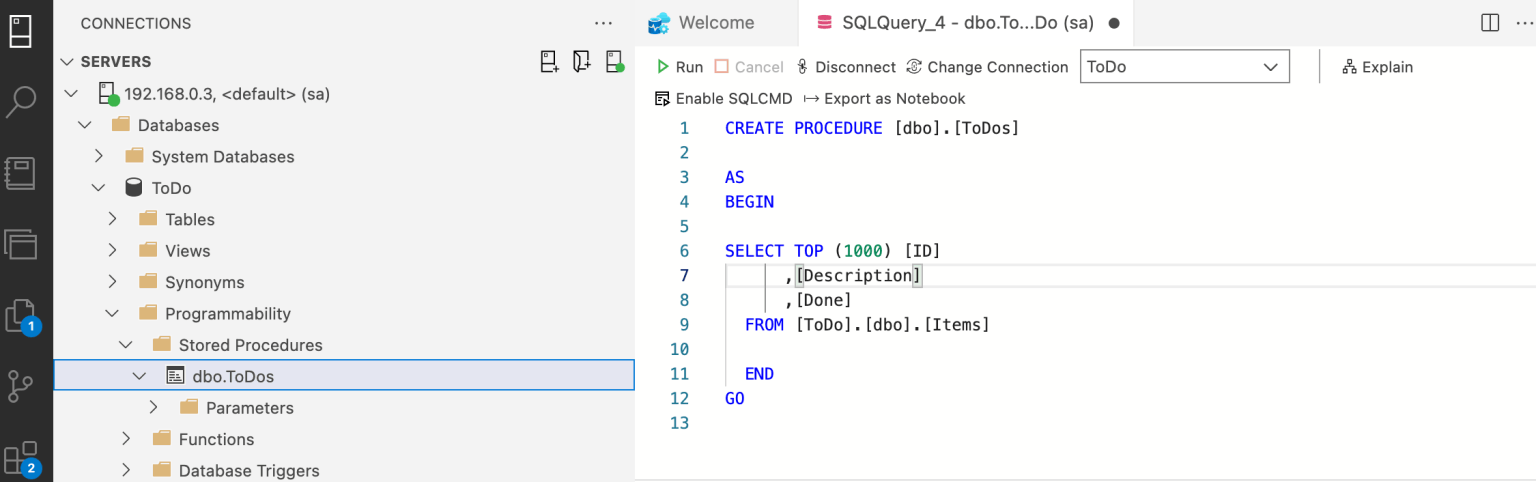Collapse the Programmability folder
This screenshot has height=482, width=1536.
[x=112, y=313]
